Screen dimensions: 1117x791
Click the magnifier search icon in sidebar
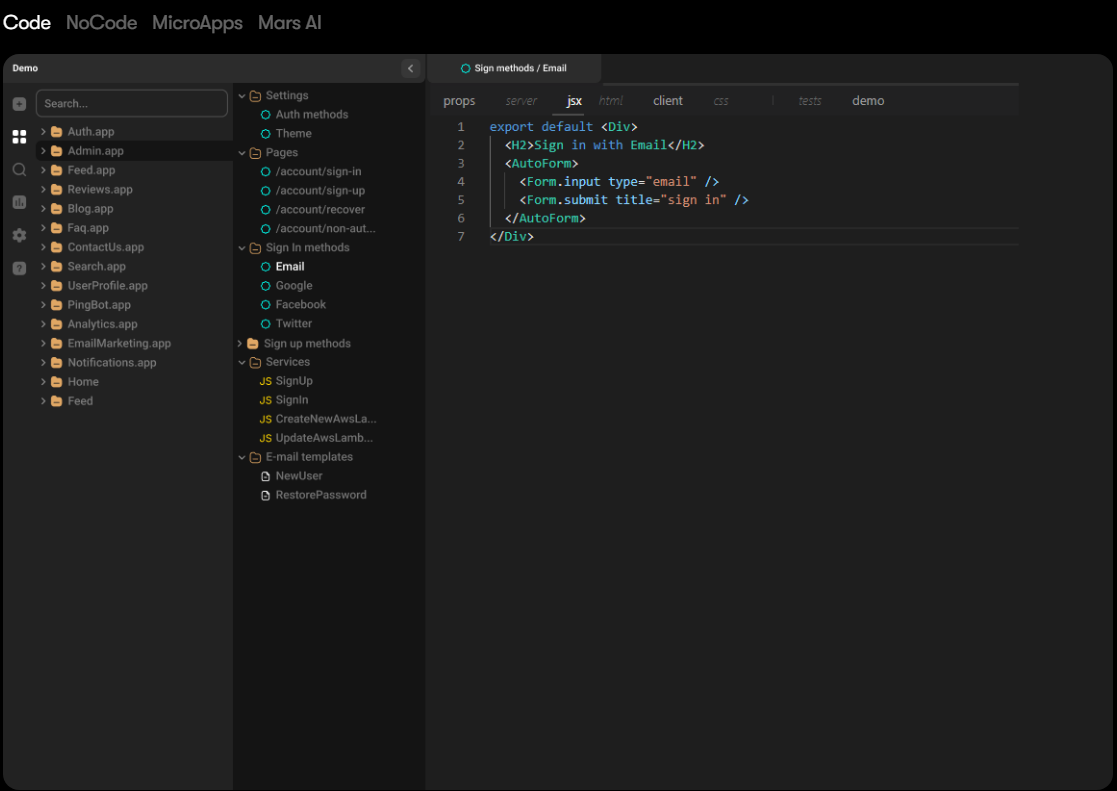tap(19, 170)
